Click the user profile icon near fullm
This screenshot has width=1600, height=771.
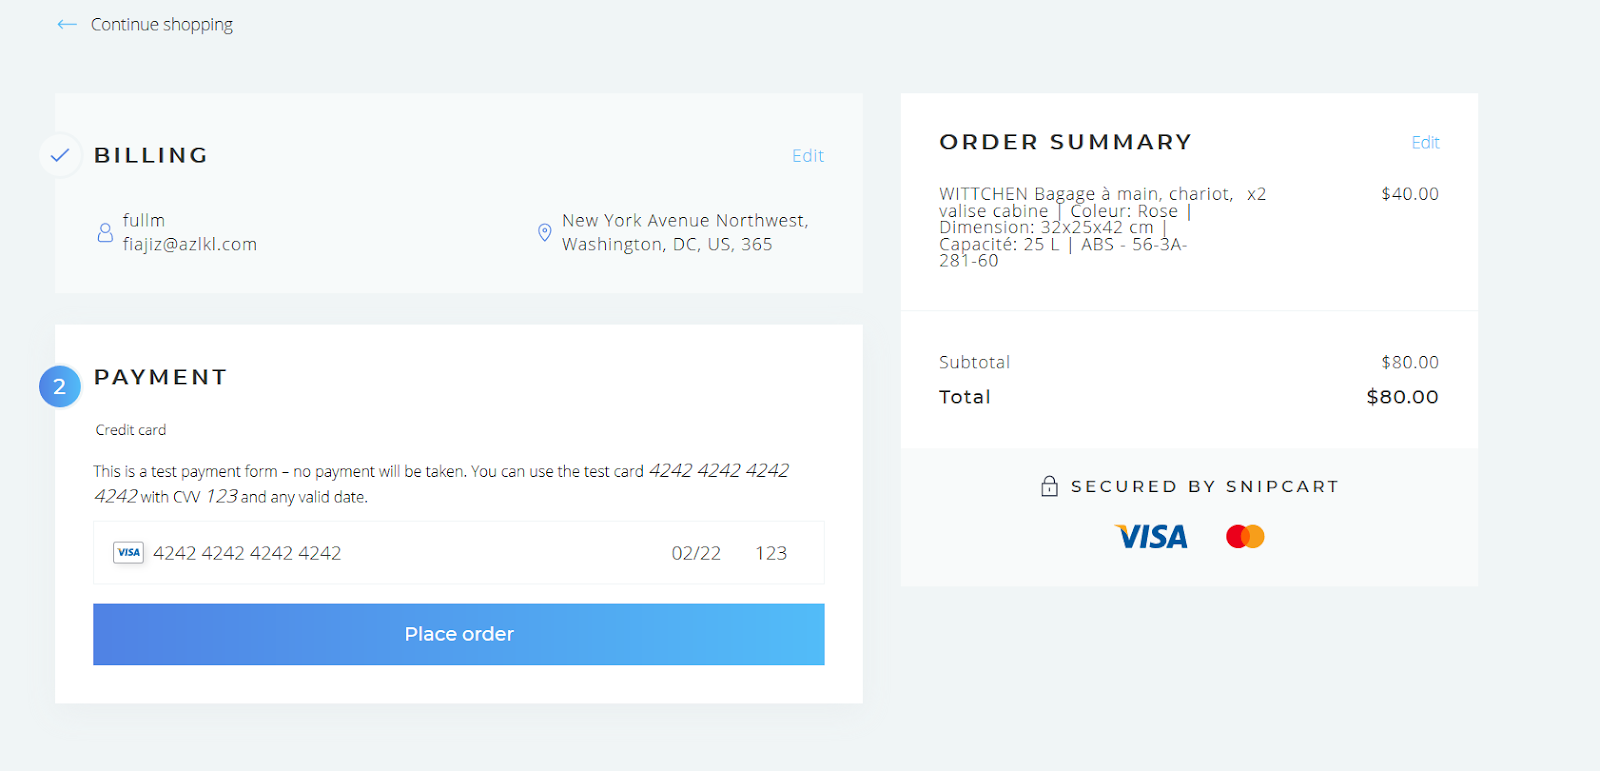[x=105, y=233]
